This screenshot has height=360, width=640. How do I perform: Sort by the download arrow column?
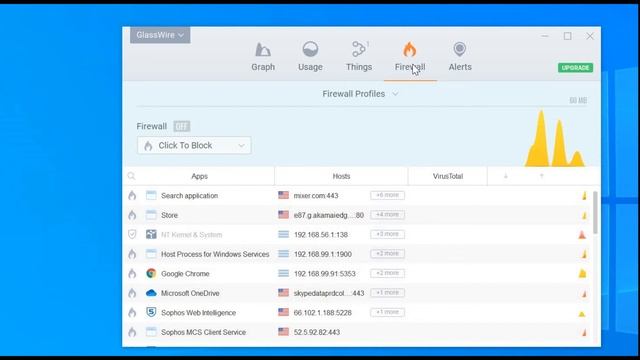pos(506,176)
